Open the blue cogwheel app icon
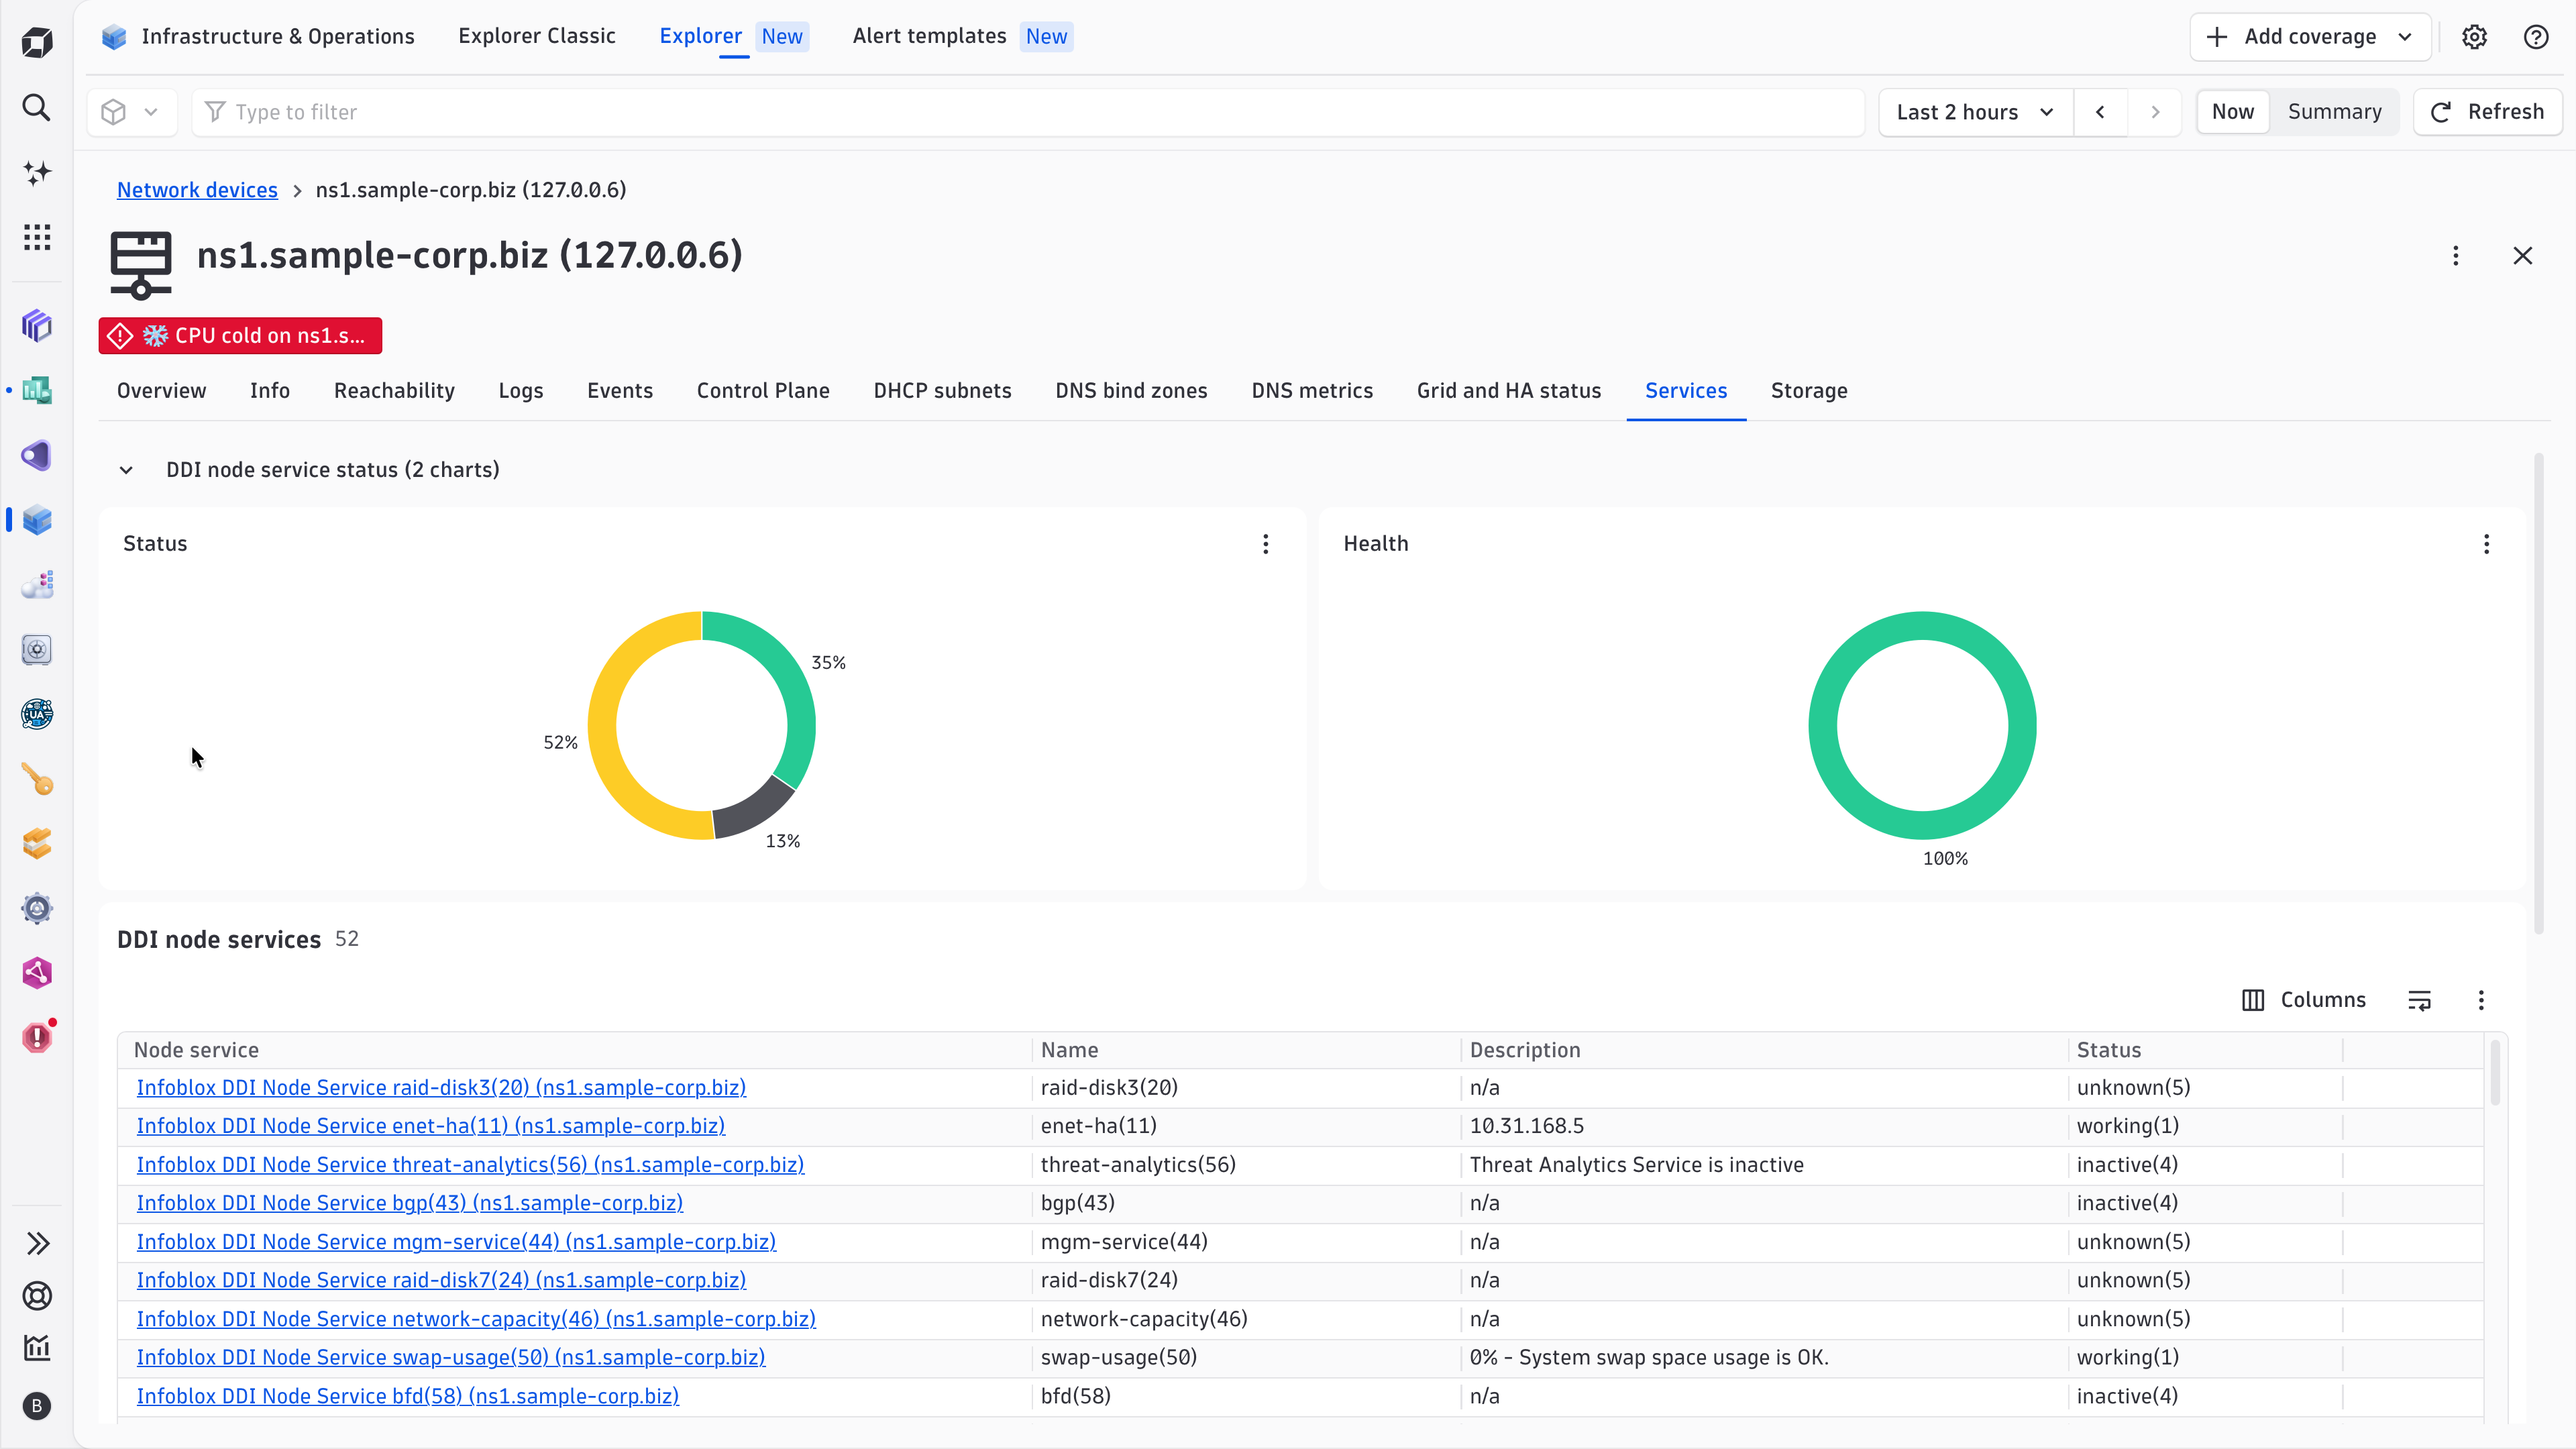Viewport: 2576px width, 1449px height. click(x=37, y=908)
